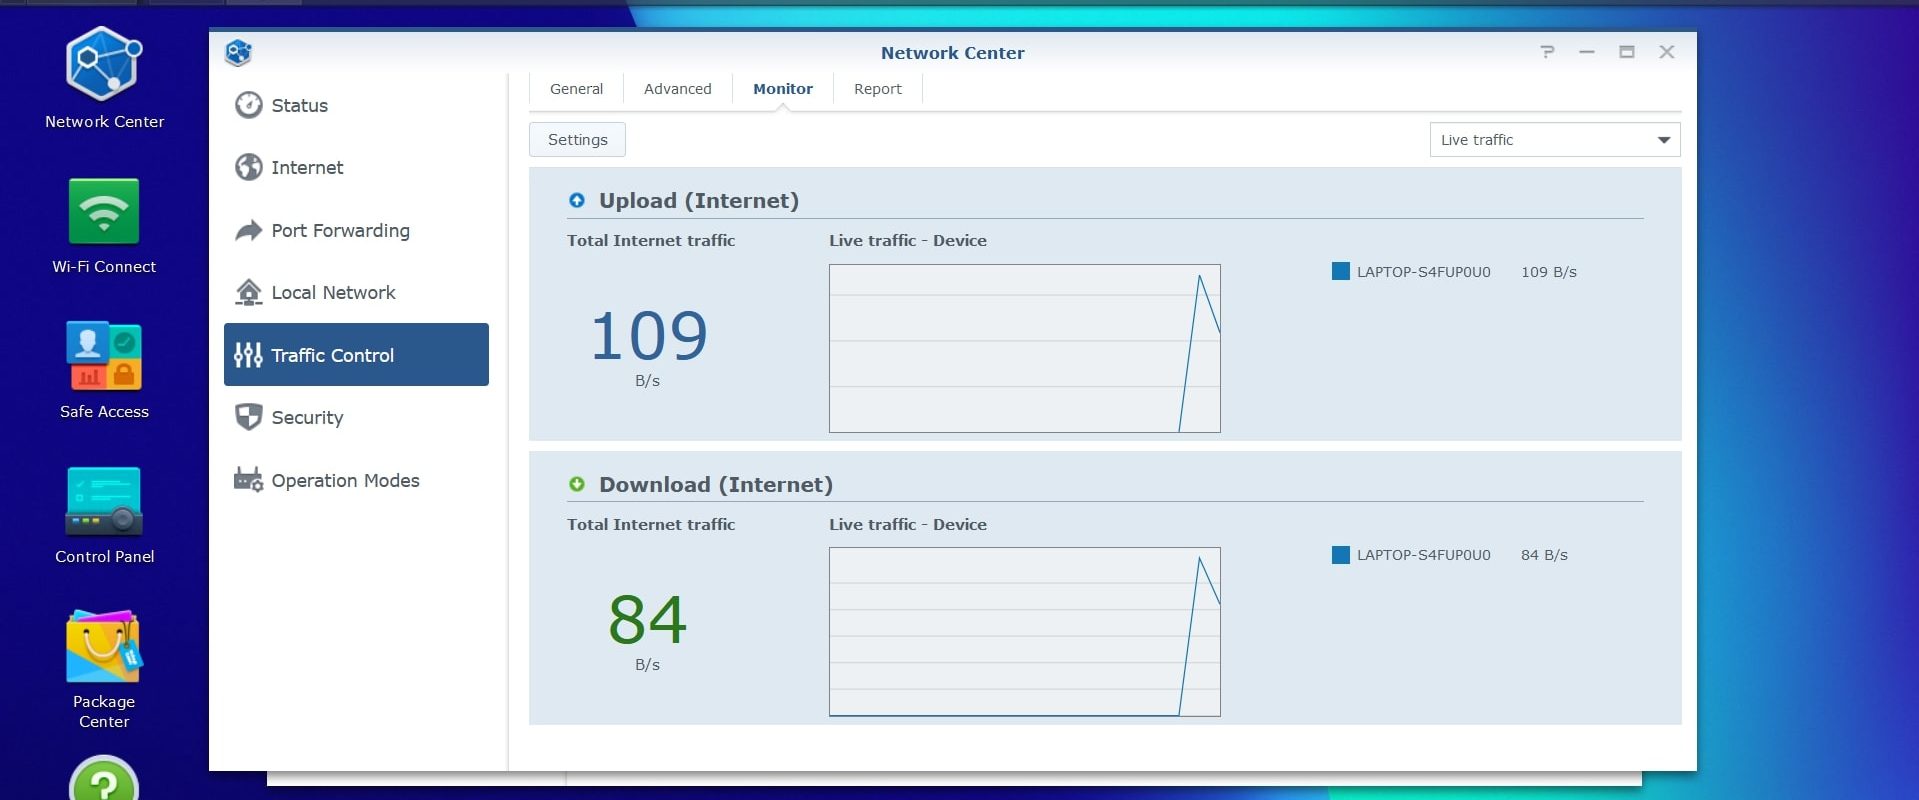Click the Security shield icon

click(x=248, y=417)
